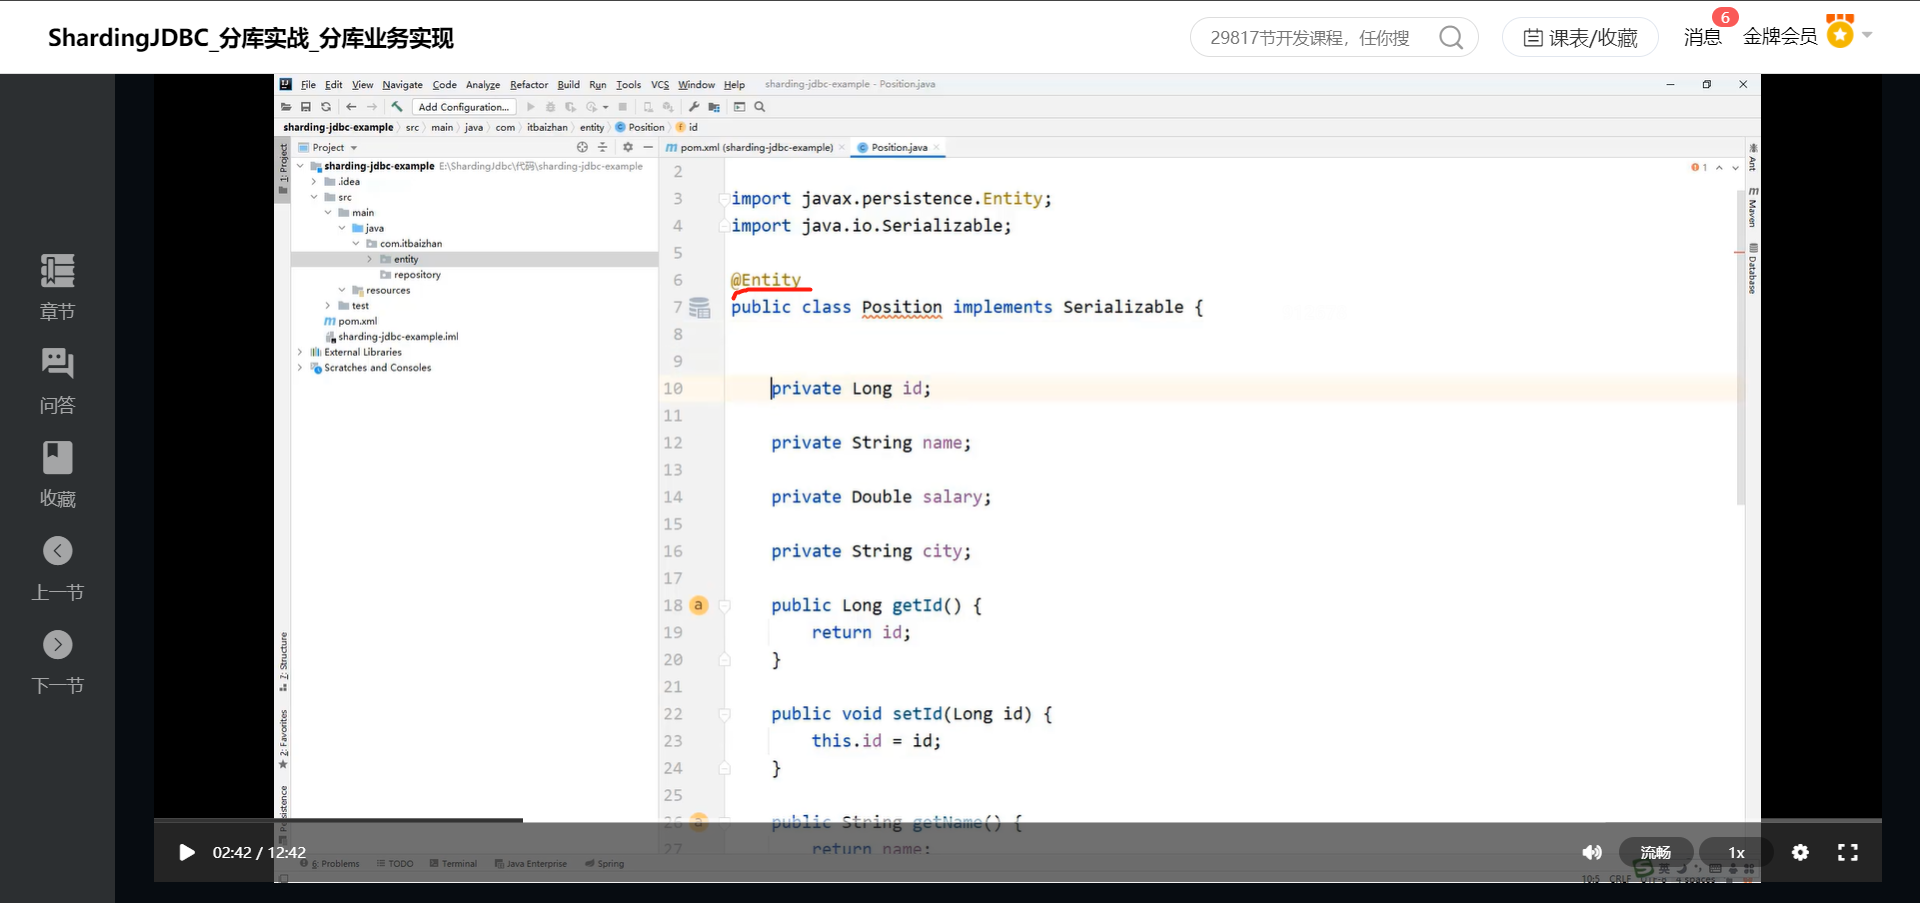Expand the External Libraries node

click(300, 352)
